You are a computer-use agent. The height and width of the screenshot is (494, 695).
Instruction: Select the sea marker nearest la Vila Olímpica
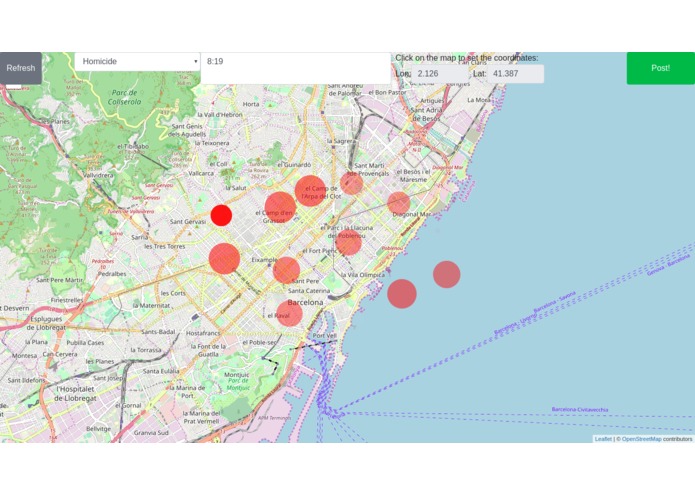pyautogui.click(x=402, y=294)
